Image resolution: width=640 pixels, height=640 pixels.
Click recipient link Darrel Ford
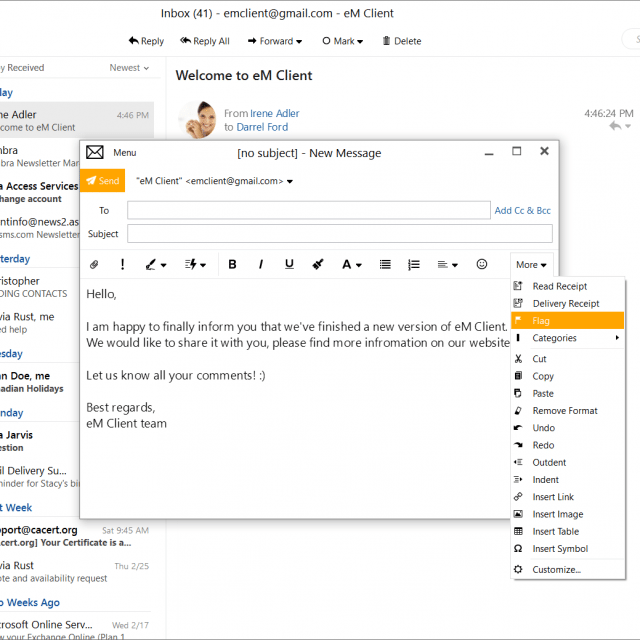262,127
